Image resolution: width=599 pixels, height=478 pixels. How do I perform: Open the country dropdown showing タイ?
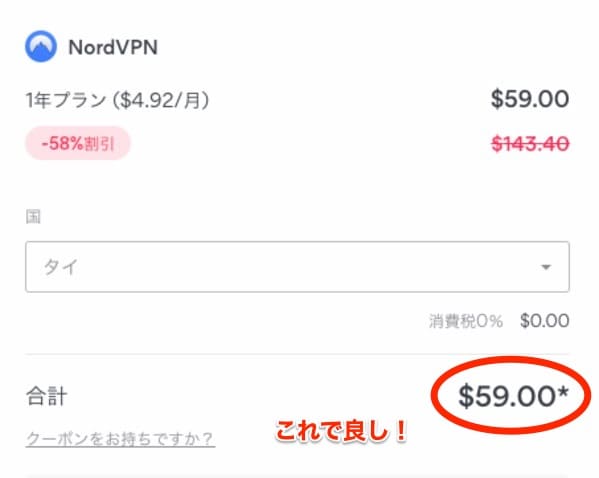(297, 267)
